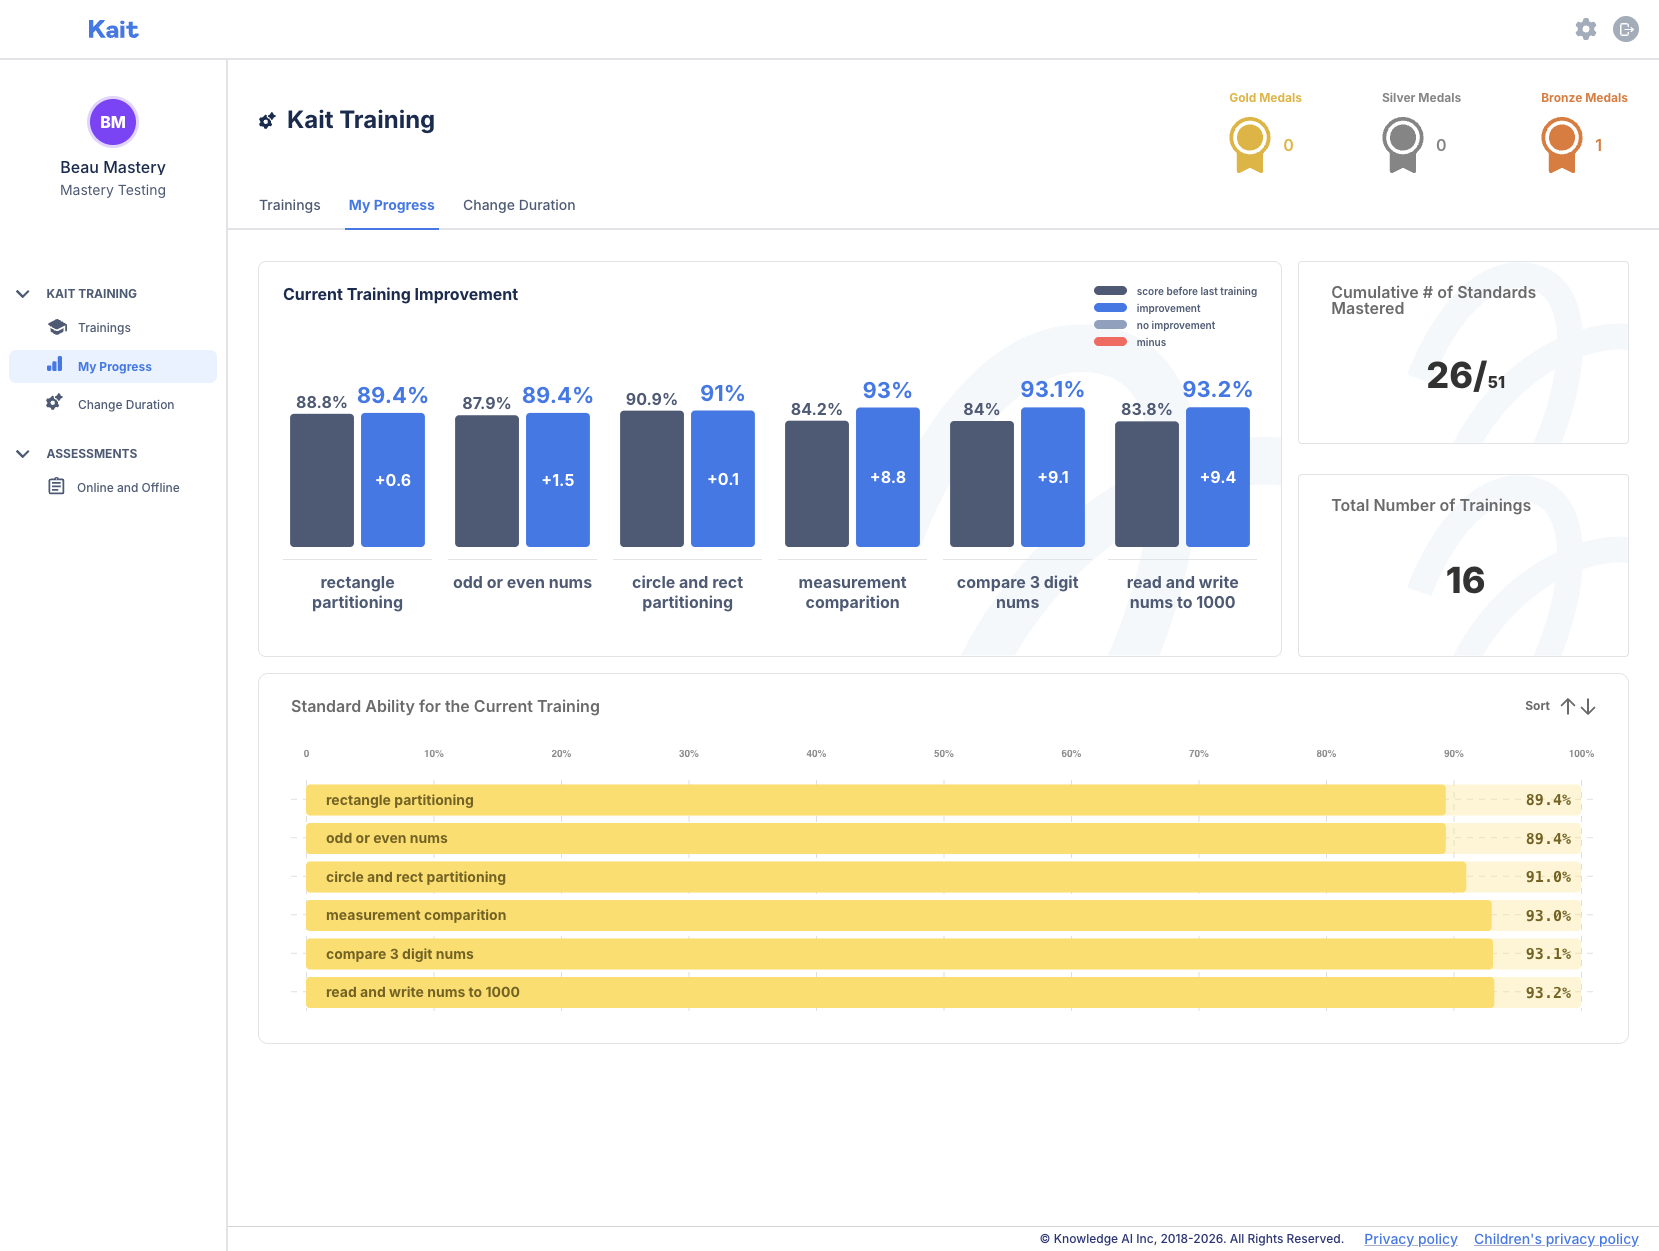Image resolution: width=1659 pixels, height=1251 pixels.
Task: Click the Beau Mastery user name
Action: tap(113, 167)
